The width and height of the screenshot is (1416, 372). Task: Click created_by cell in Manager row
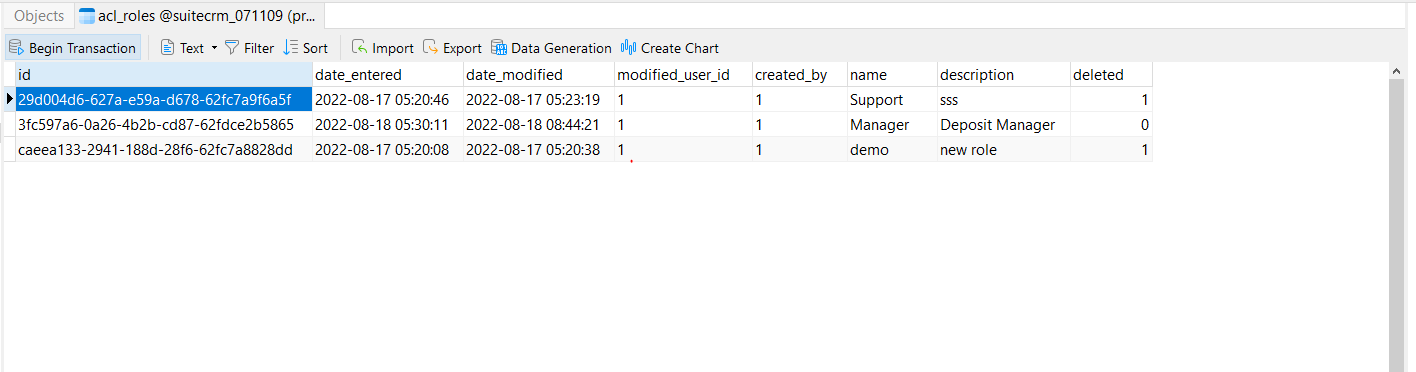pyautogui.click(x=800, y=125)
